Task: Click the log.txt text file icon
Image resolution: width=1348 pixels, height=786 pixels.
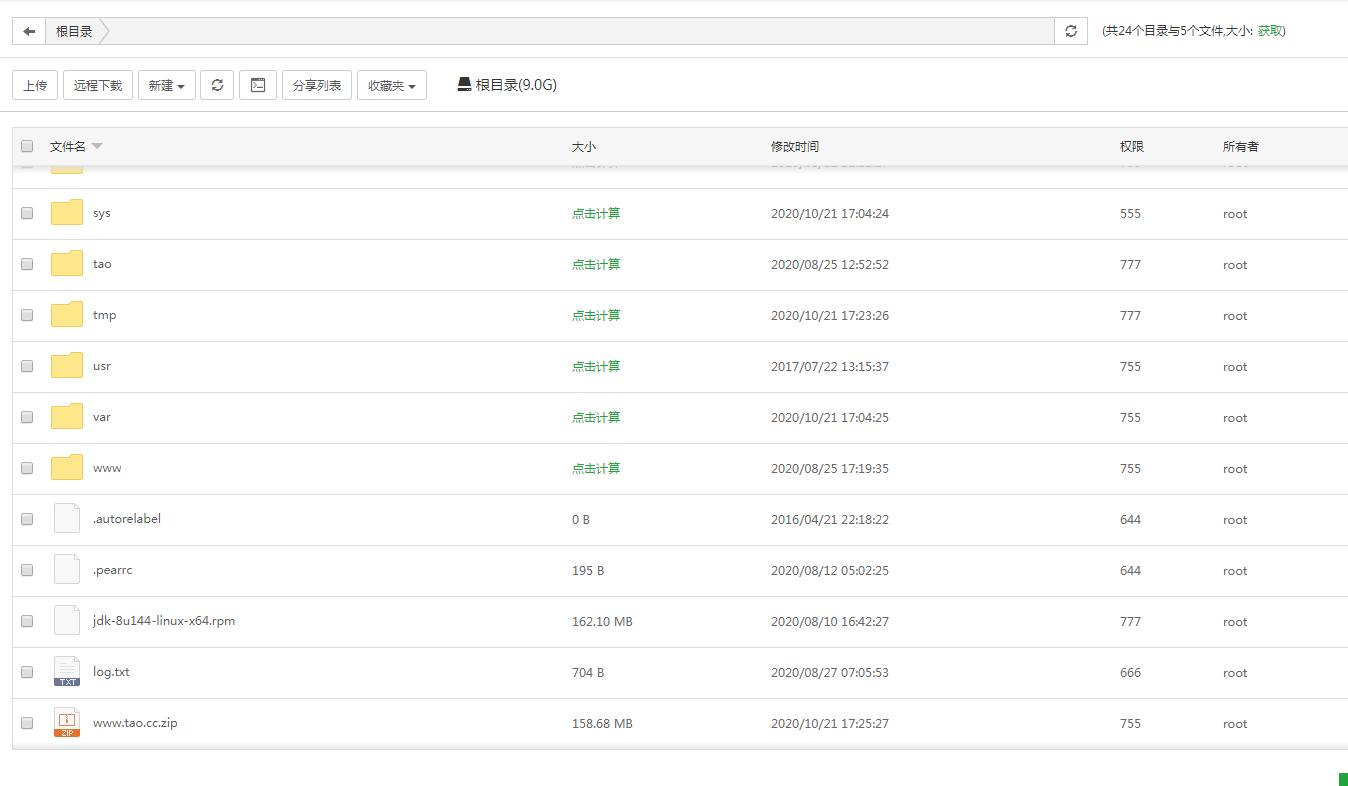Action: pos(67,672)
